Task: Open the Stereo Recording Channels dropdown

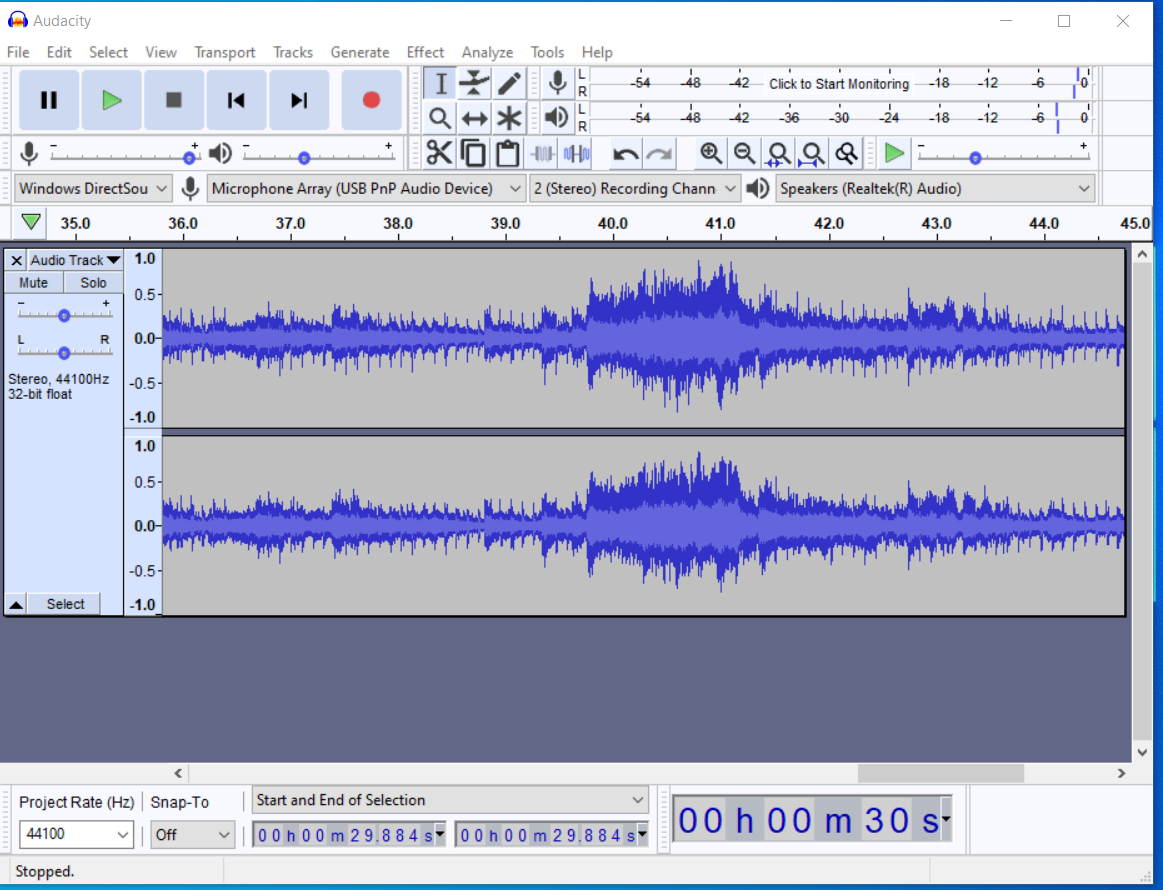Action: point(635,188)
